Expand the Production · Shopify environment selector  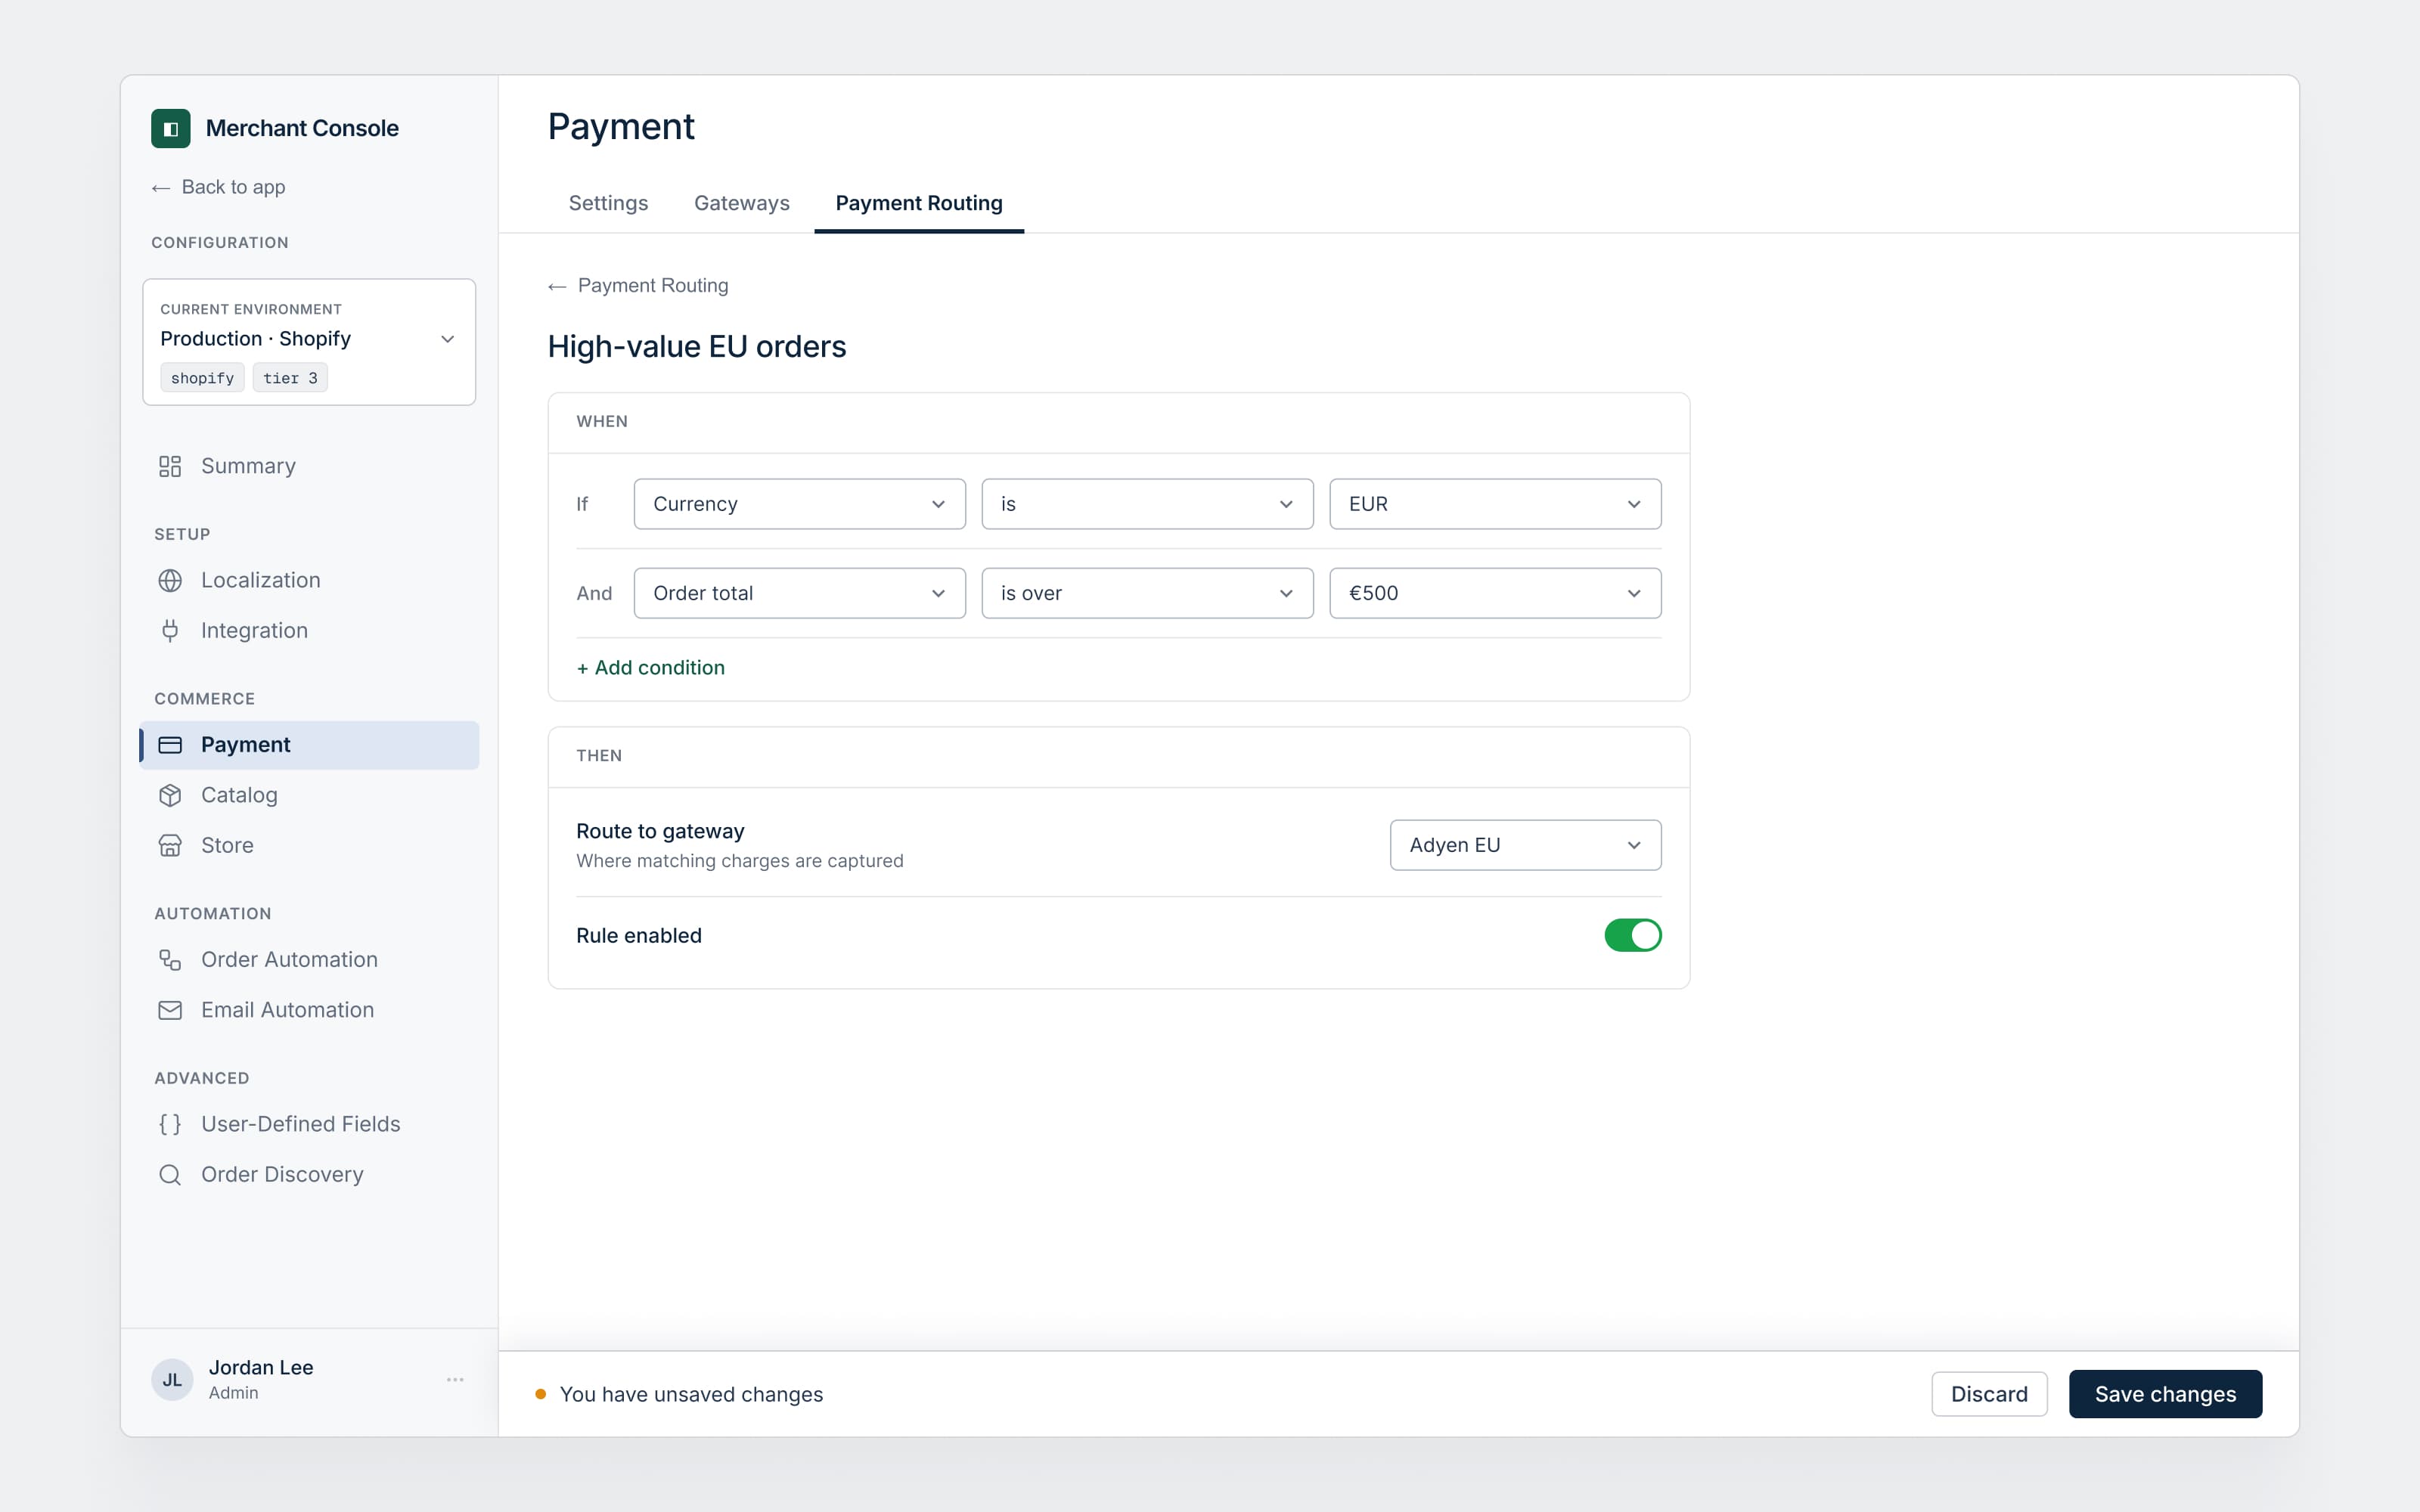309,341
